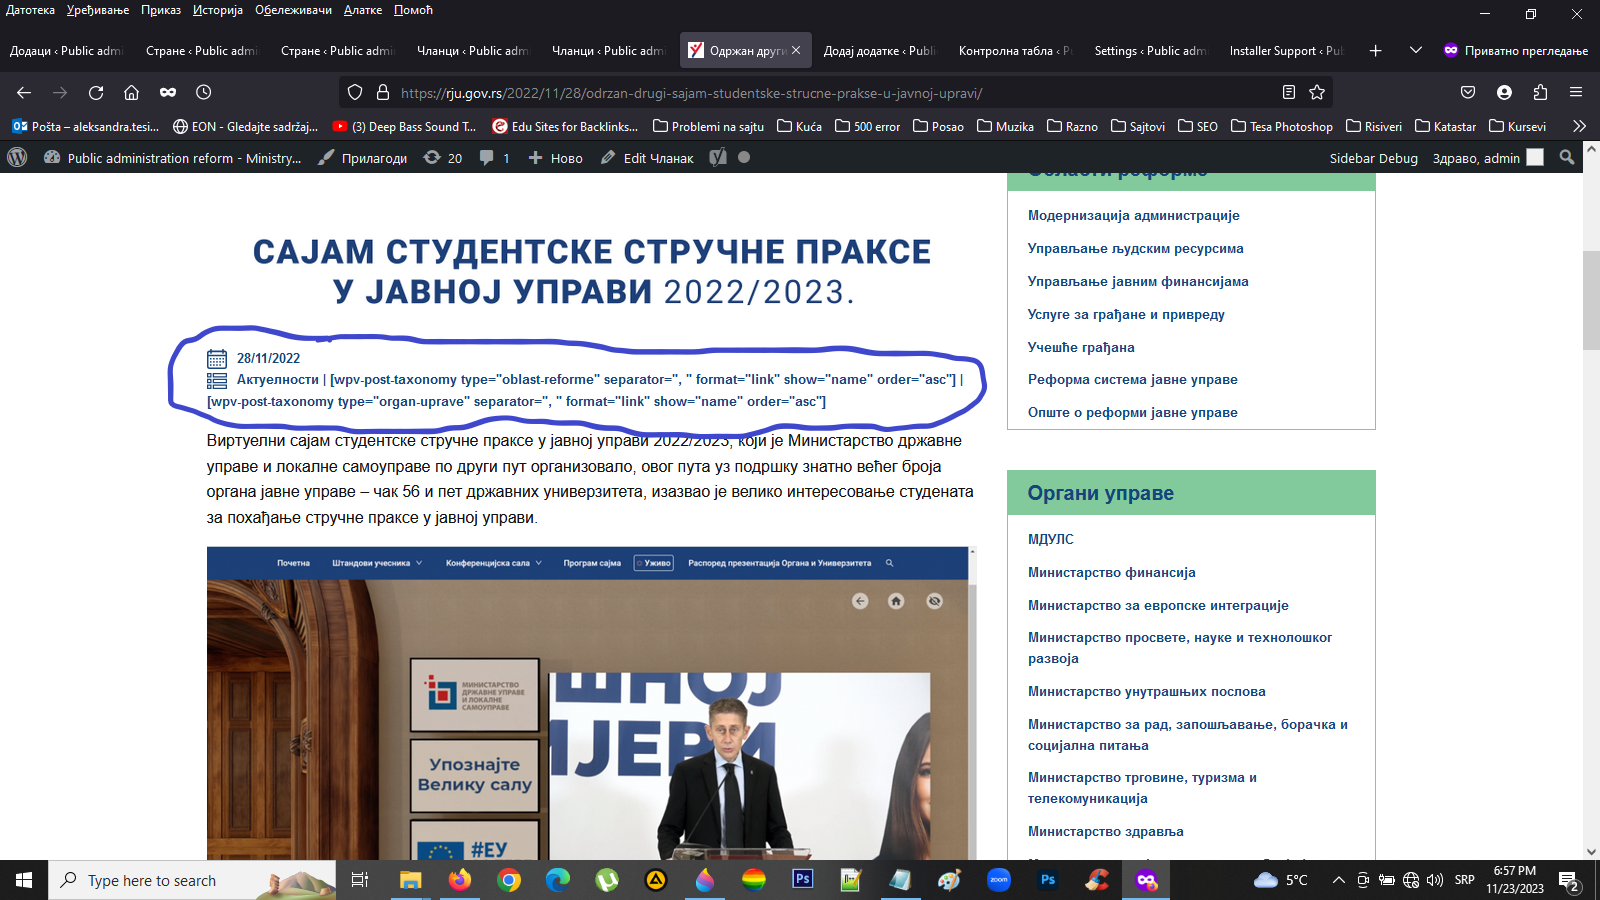Click Edit Чланак in the admin bar
This screenshot has width=1600, height=900.
pos(647,158)
